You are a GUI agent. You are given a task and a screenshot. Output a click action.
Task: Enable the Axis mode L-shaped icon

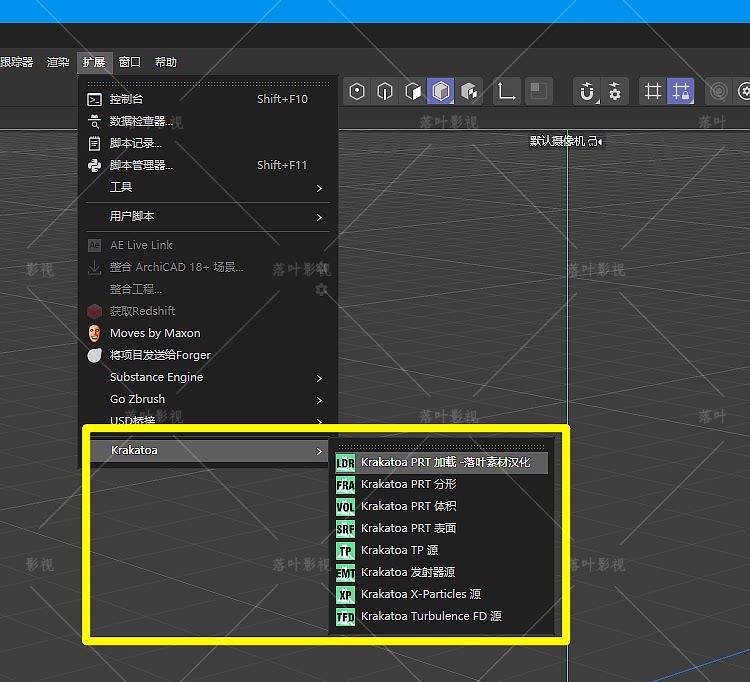pos(506,91)
